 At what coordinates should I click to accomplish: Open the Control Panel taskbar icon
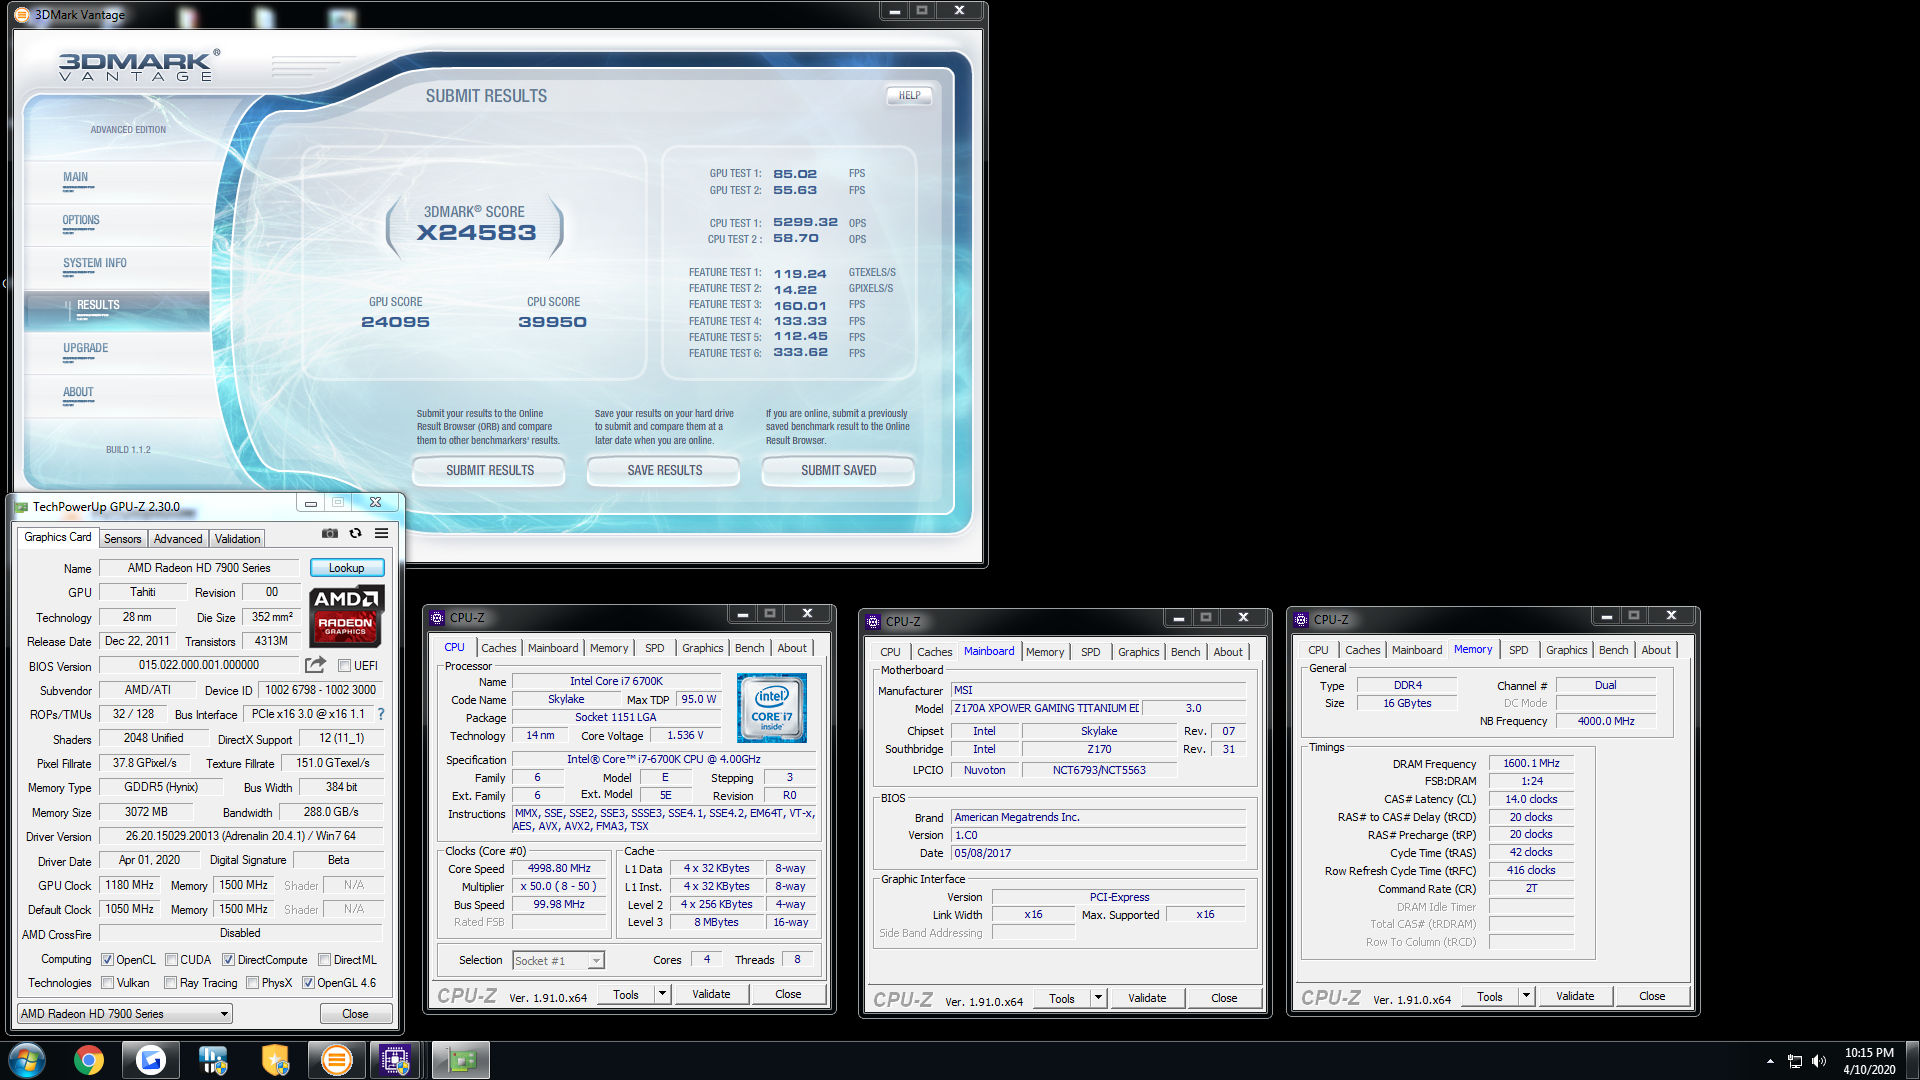[213, 1060]
